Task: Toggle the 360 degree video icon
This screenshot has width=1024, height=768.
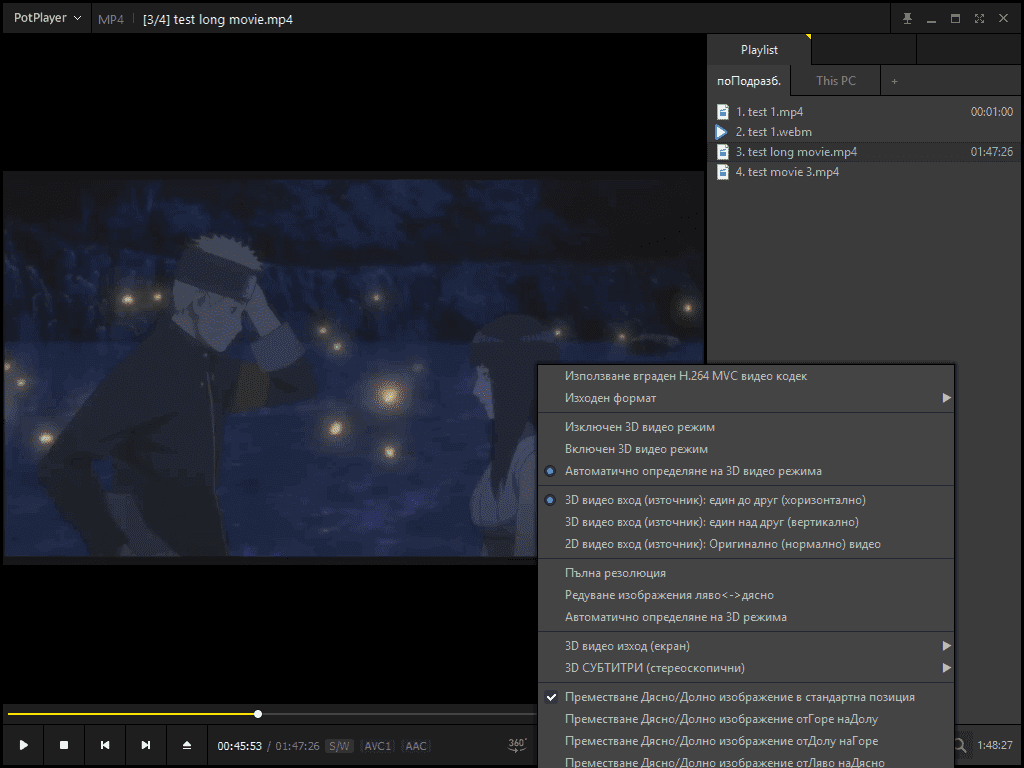Action: tap(517, 744)
